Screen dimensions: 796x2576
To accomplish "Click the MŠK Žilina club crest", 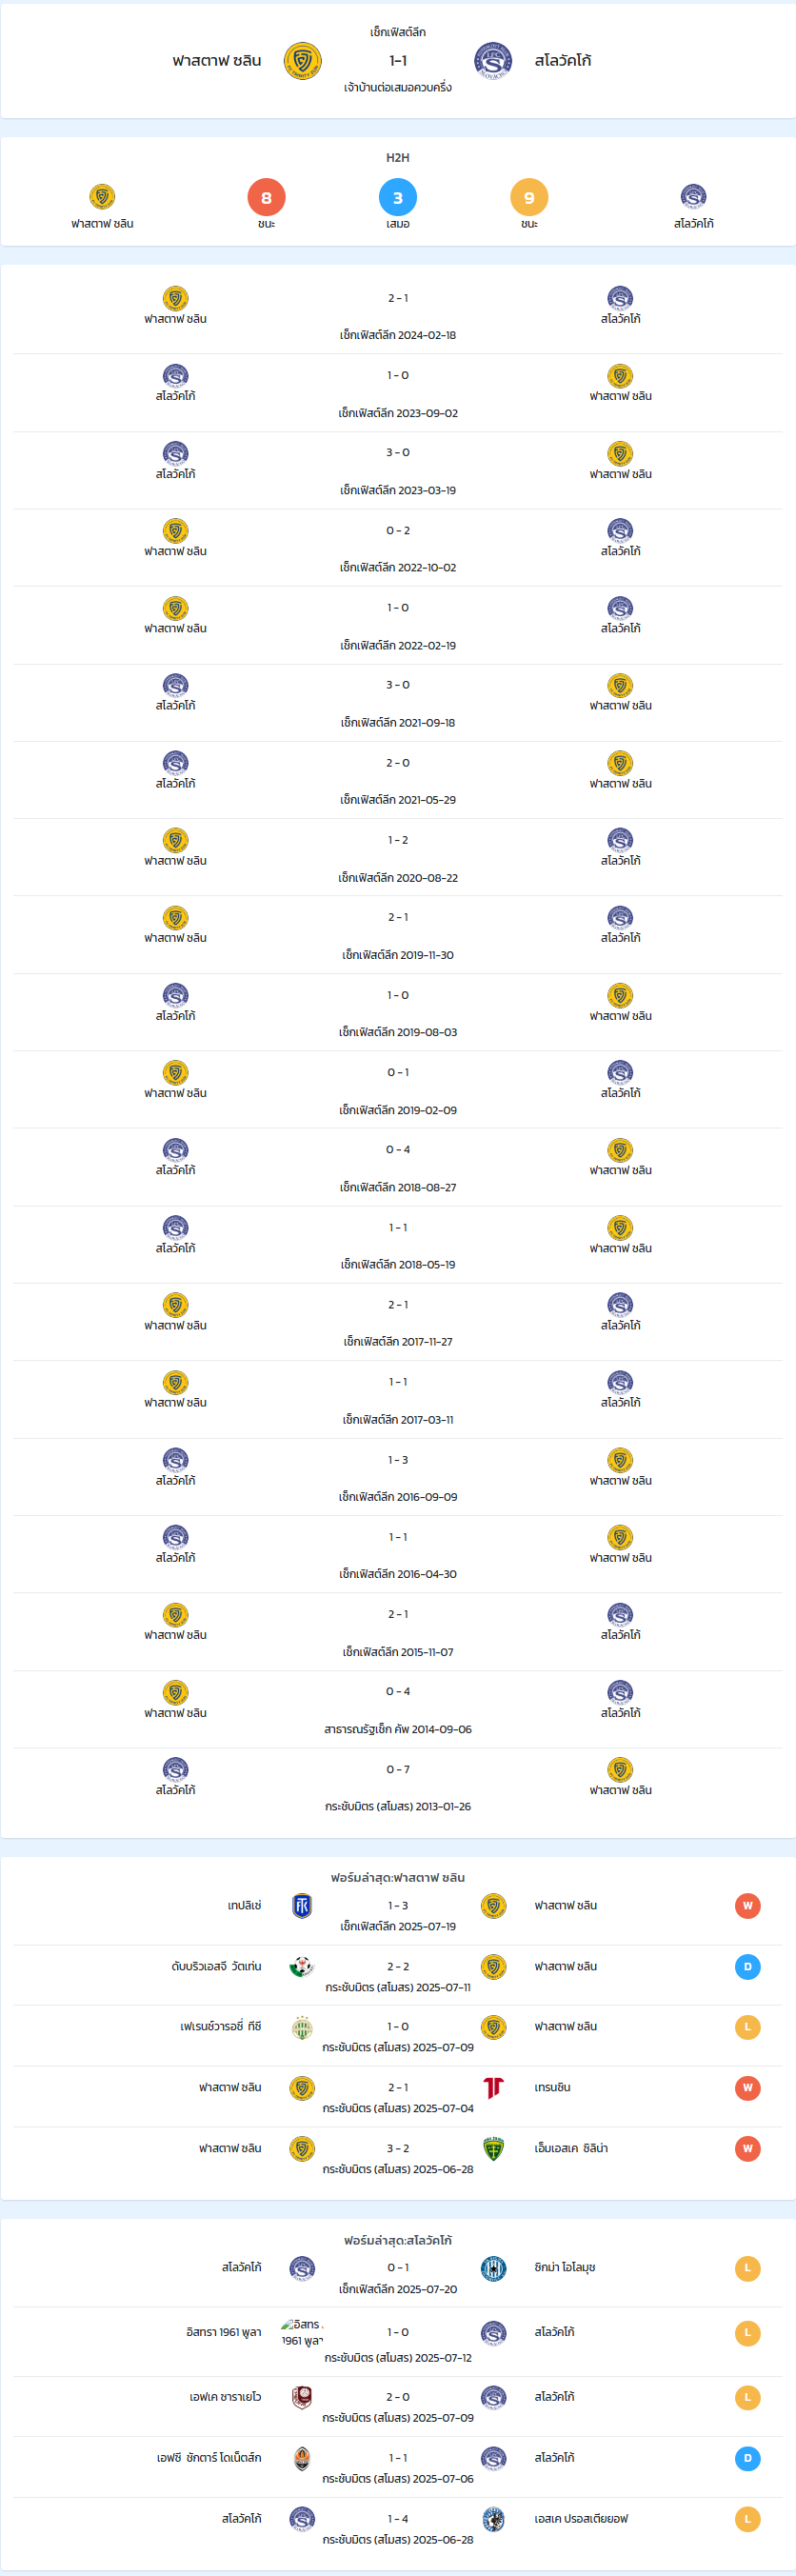I will 493,2149.
